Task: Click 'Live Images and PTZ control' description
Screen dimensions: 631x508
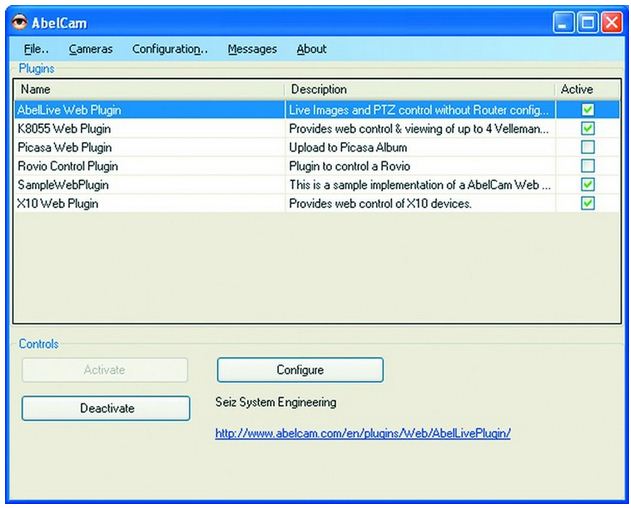Action: 419,110
